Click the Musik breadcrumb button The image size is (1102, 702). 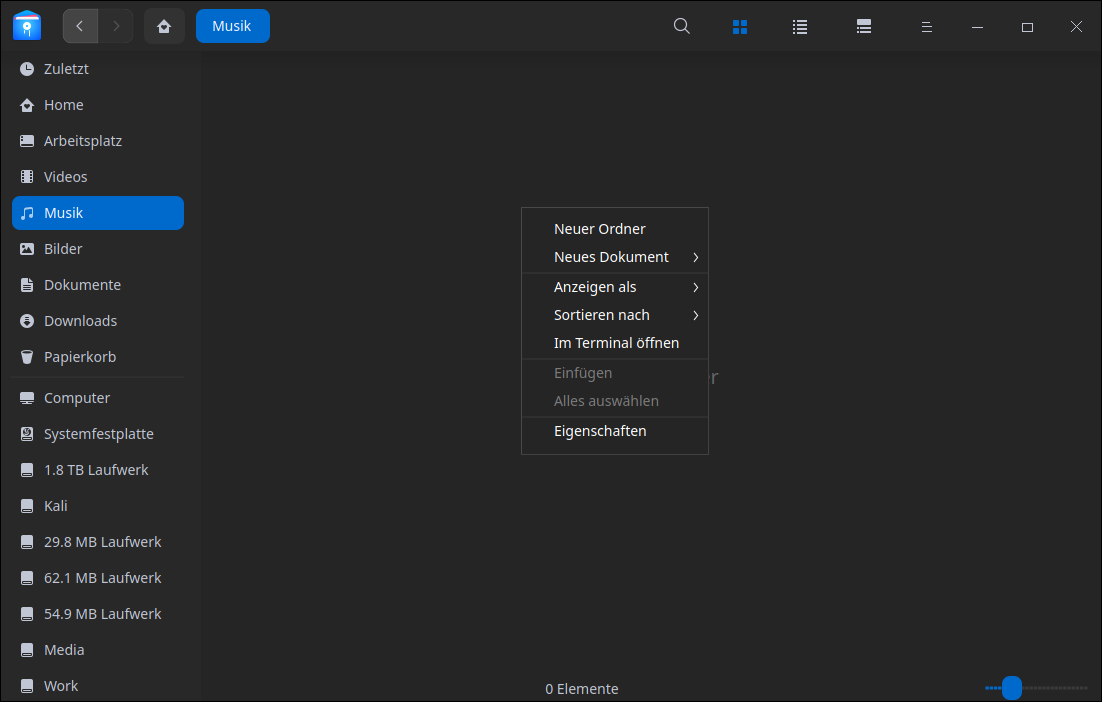232,26
